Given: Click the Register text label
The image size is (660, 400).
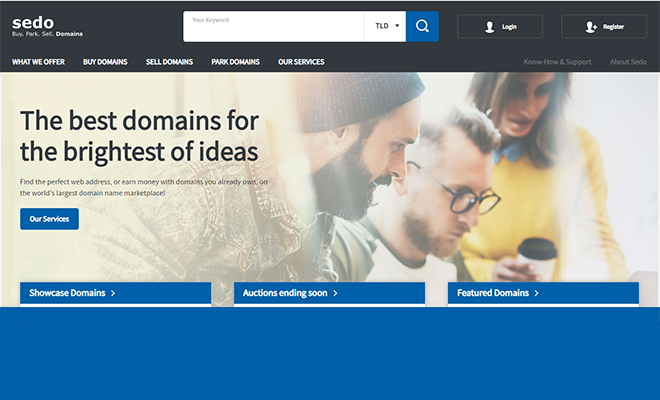Looking at the screenshot, I should coord(613,27).
